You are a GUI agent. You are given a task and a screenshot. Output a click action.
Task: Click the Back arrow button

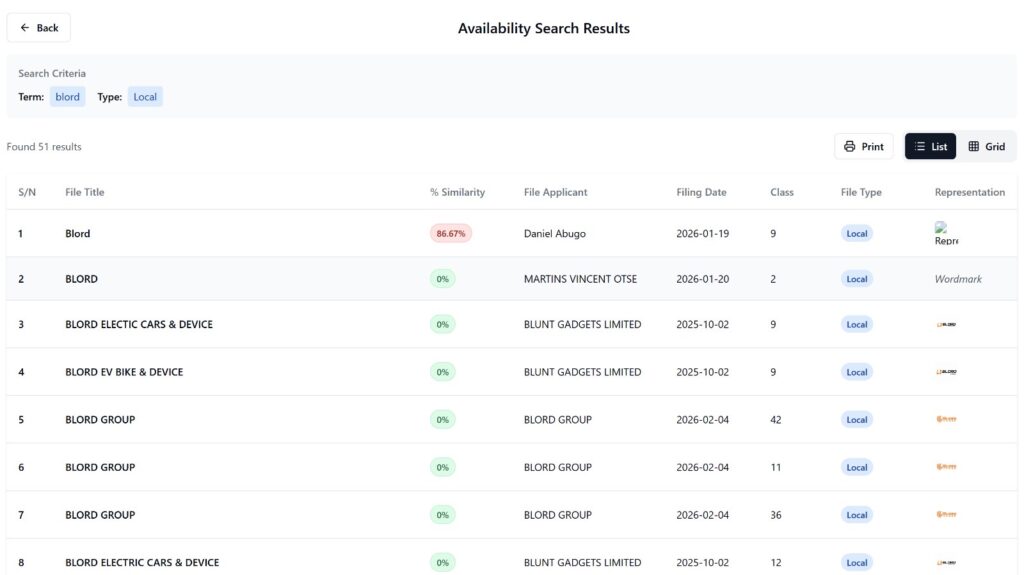(39, 28)
